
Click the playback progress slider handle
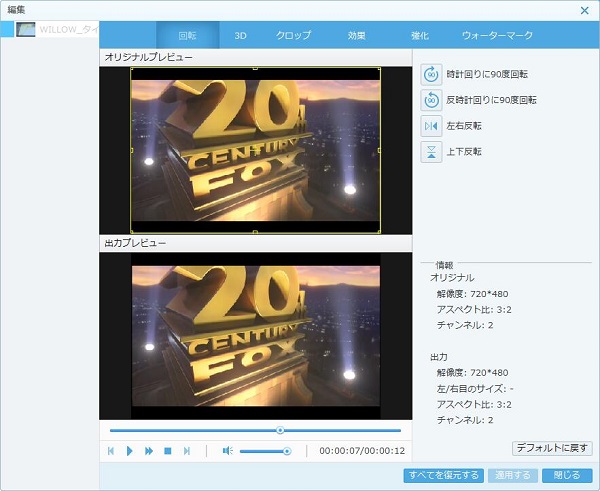coord(280,431)
